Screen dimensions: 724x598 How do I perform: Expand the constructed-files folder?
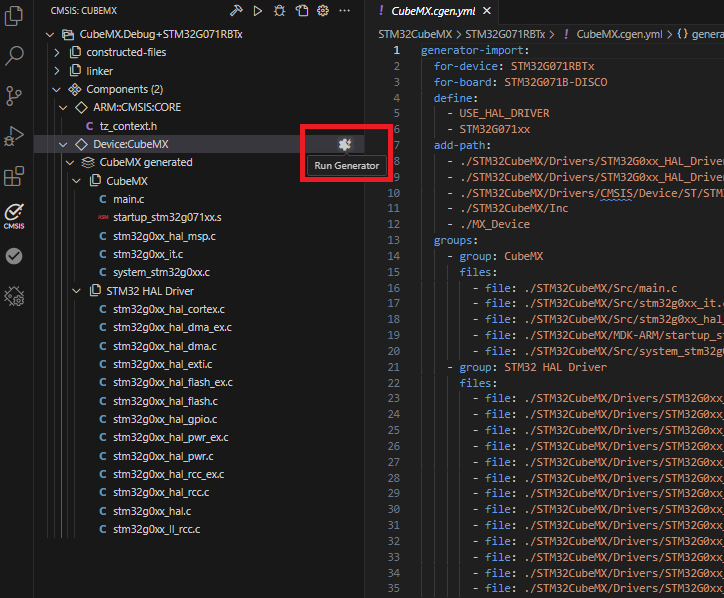57,53
